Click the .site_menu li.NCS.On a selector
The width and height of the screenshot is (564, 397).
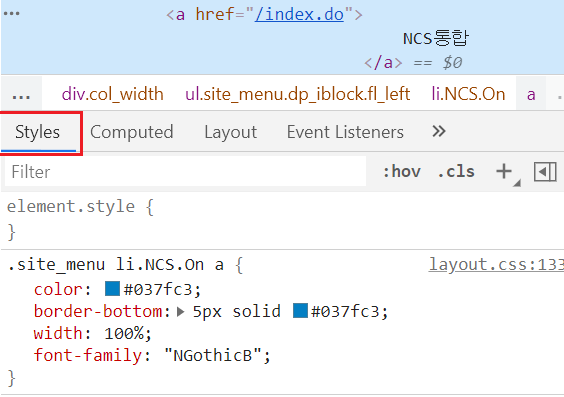(115, 265)
